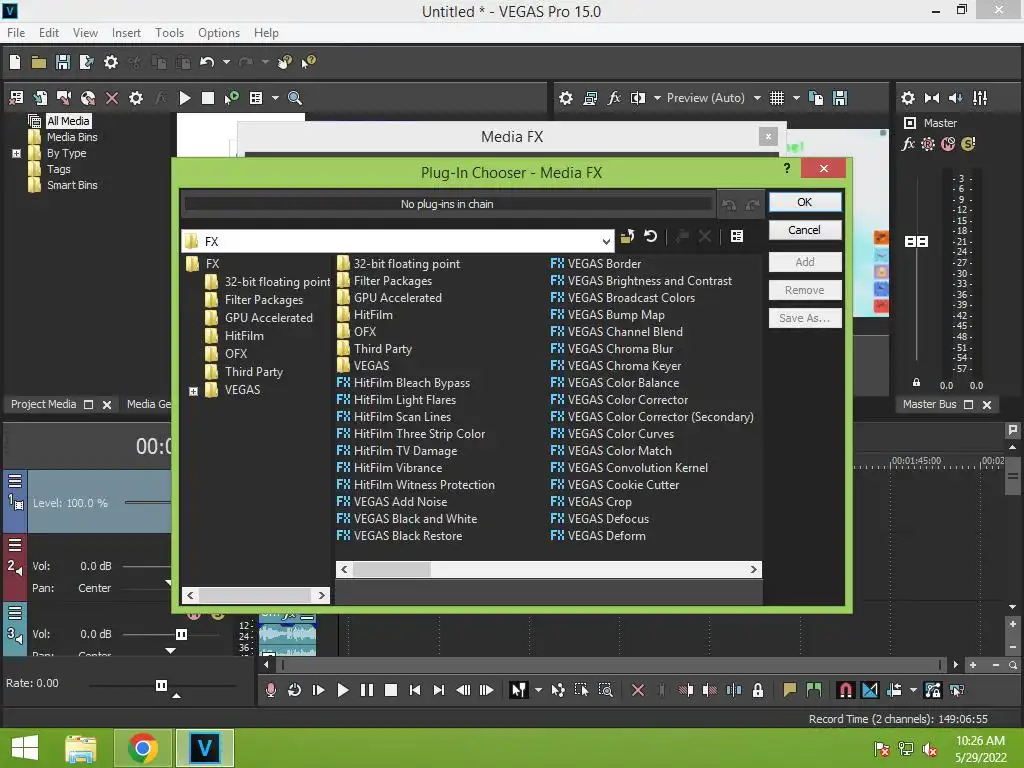This screenshot has width=1024, height=768.
Task: Pause timeline playback in transport
Action: pos(366,690)
